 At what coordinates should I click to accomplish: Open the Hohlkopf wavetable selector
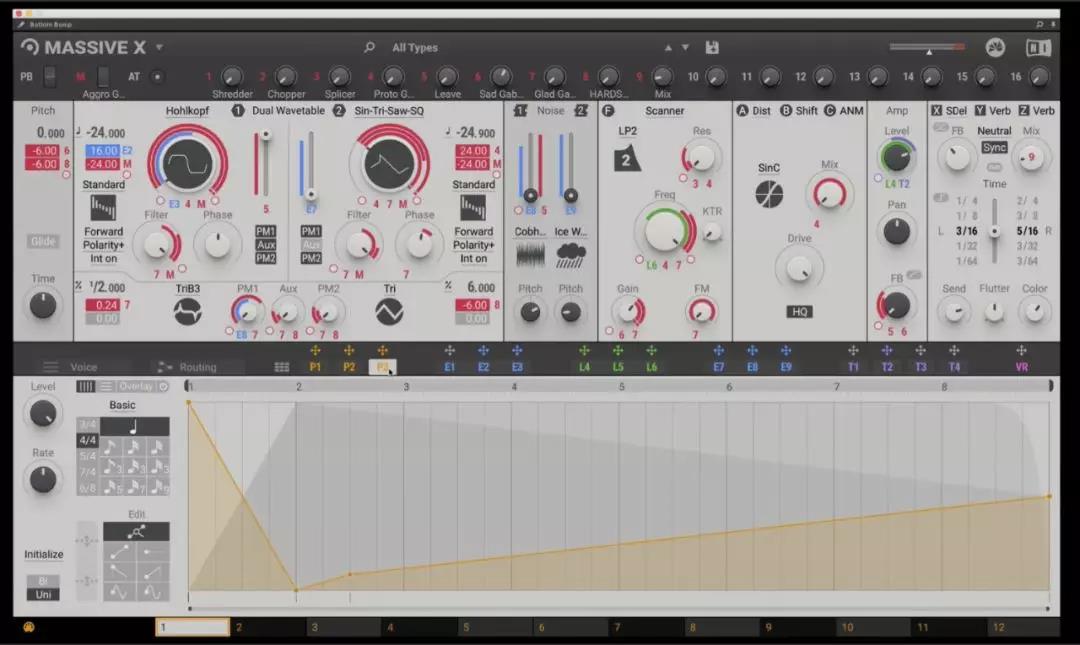[187, 110]
